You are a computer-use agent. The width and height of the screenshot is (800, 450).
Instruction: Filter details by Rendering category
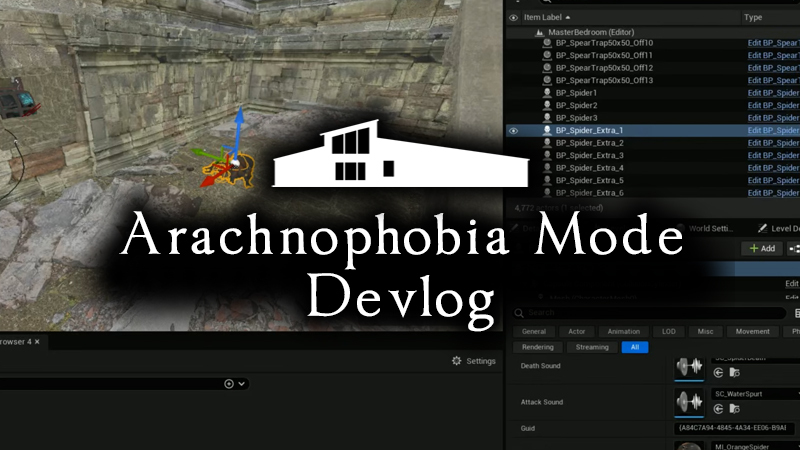click(537, 347)
